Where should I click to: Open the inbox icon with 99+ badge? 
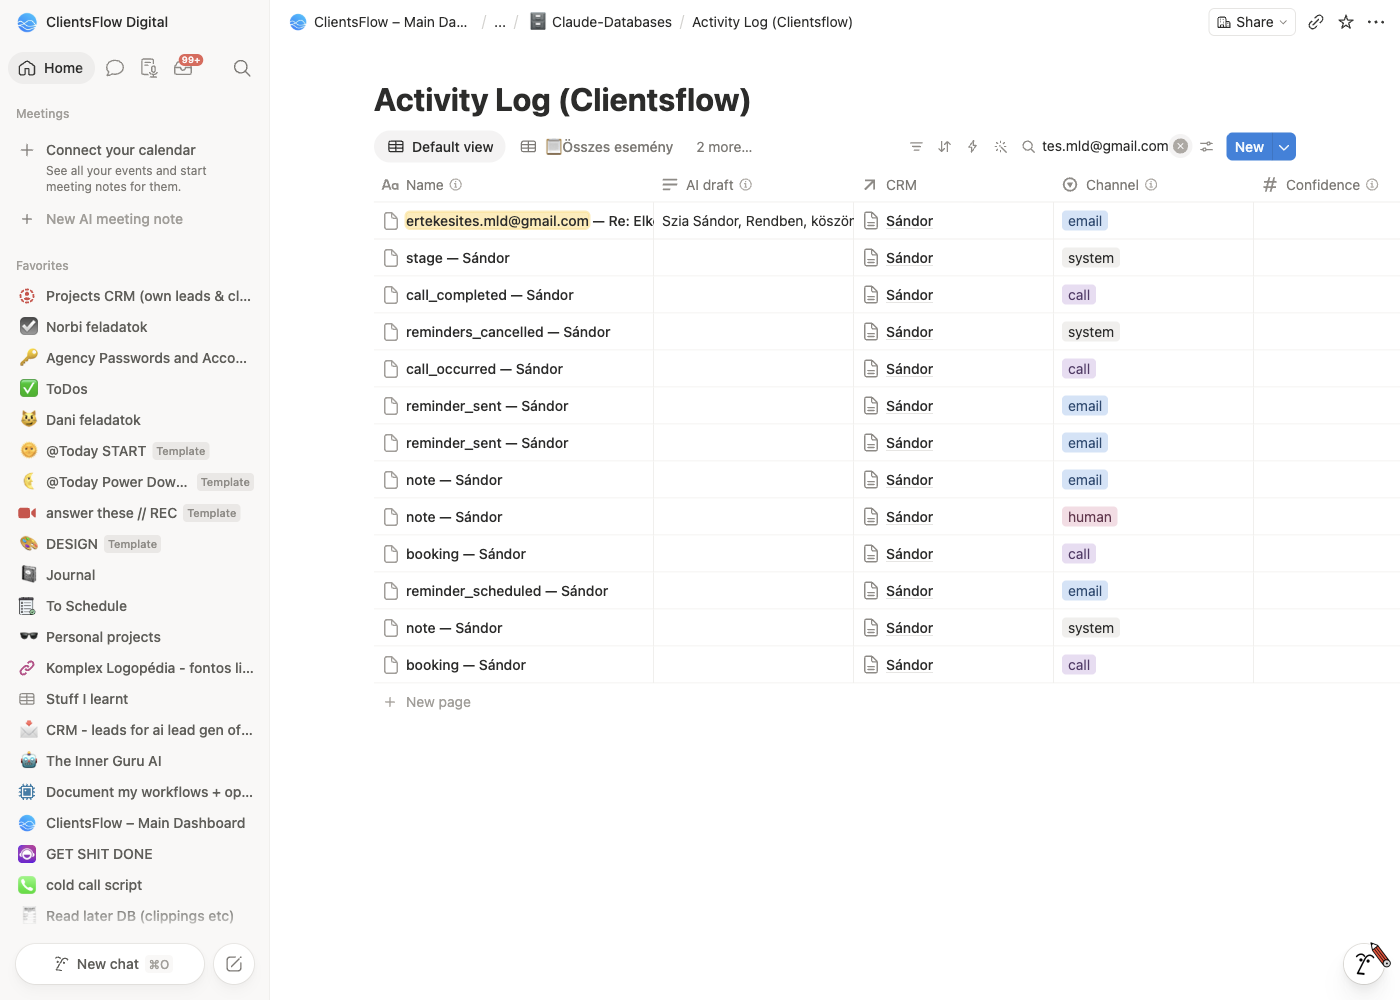tap(184, 67)
